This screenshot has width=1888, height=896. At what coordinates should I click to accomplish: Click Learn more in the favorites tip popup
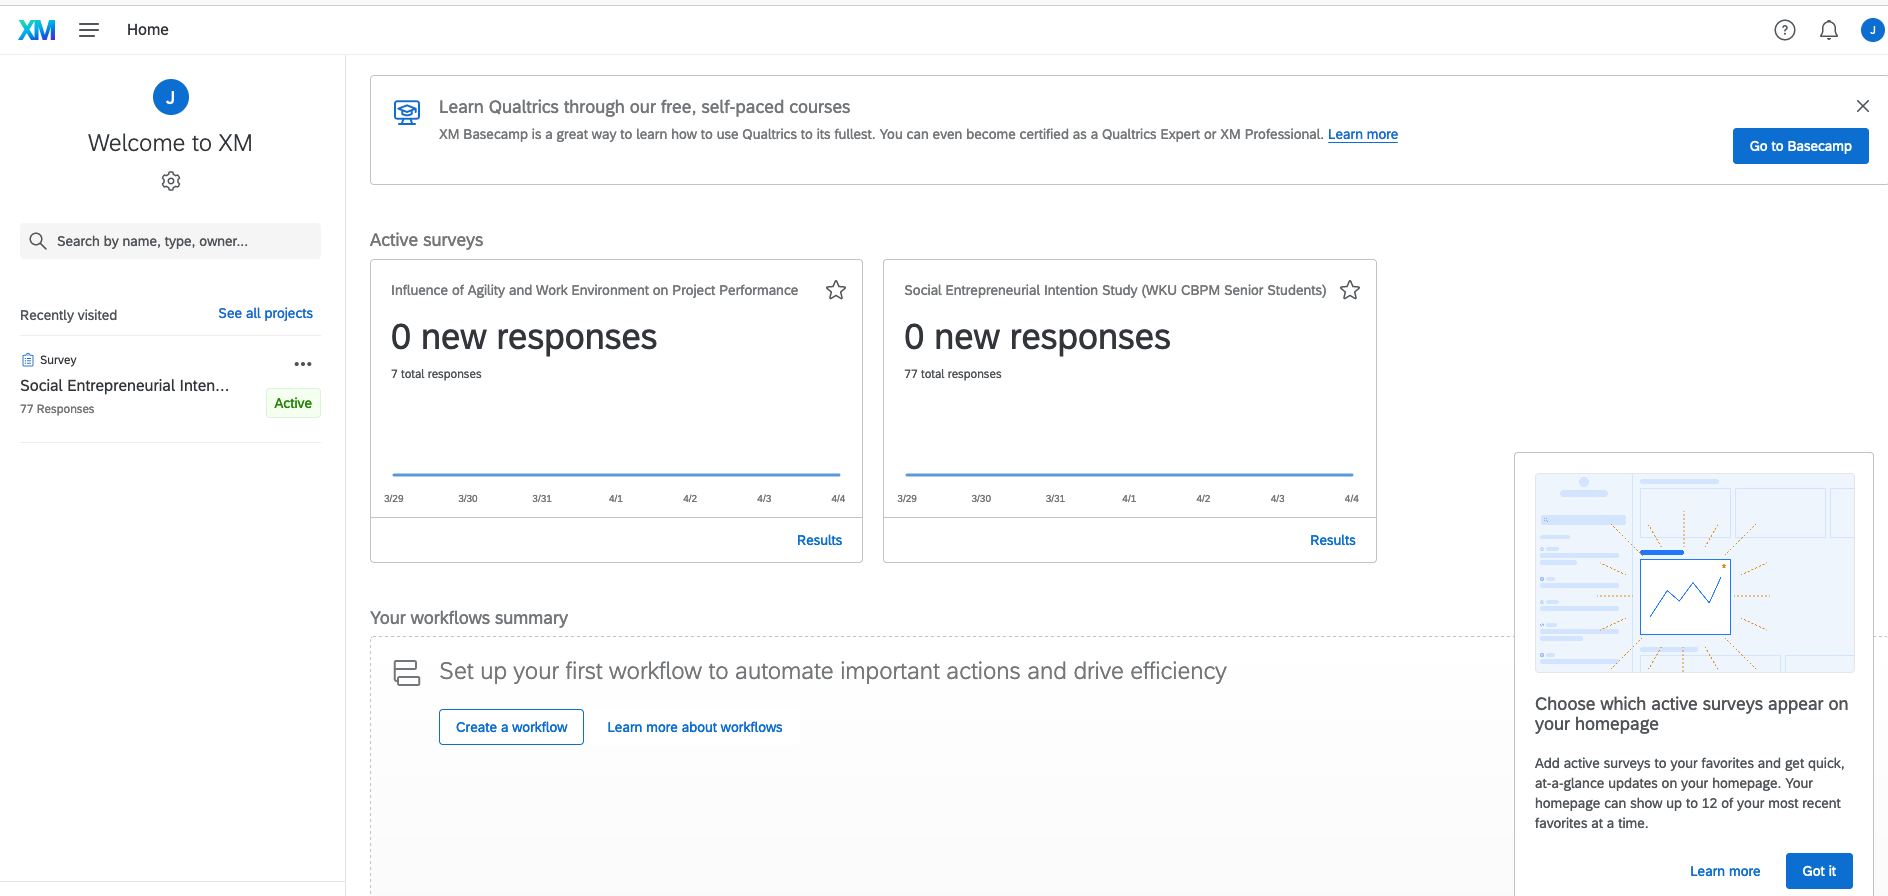click(x=1725, y=871)
